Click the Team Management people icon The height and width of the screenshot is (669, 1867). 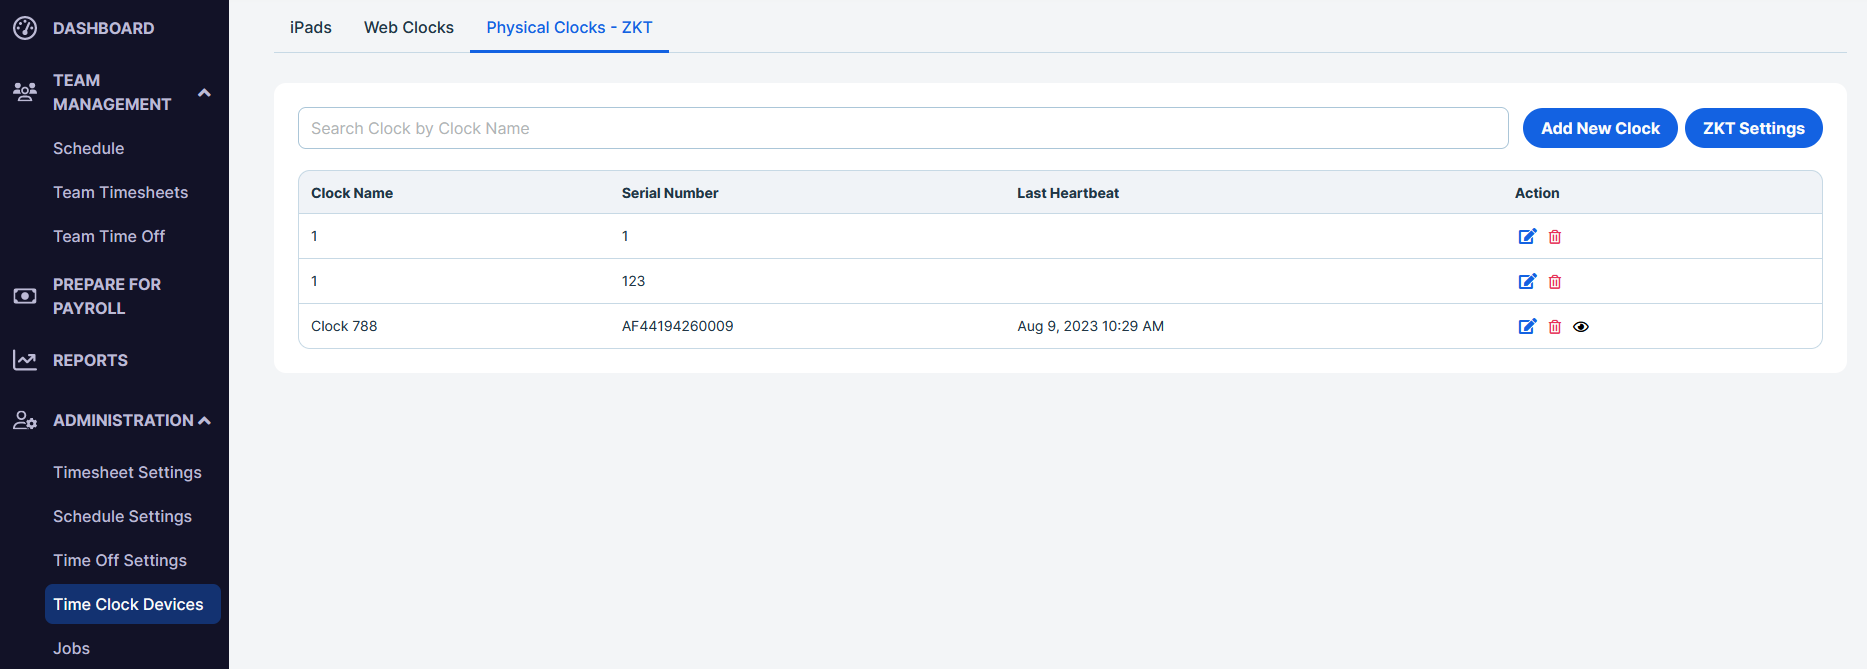(x=25, y=92)
